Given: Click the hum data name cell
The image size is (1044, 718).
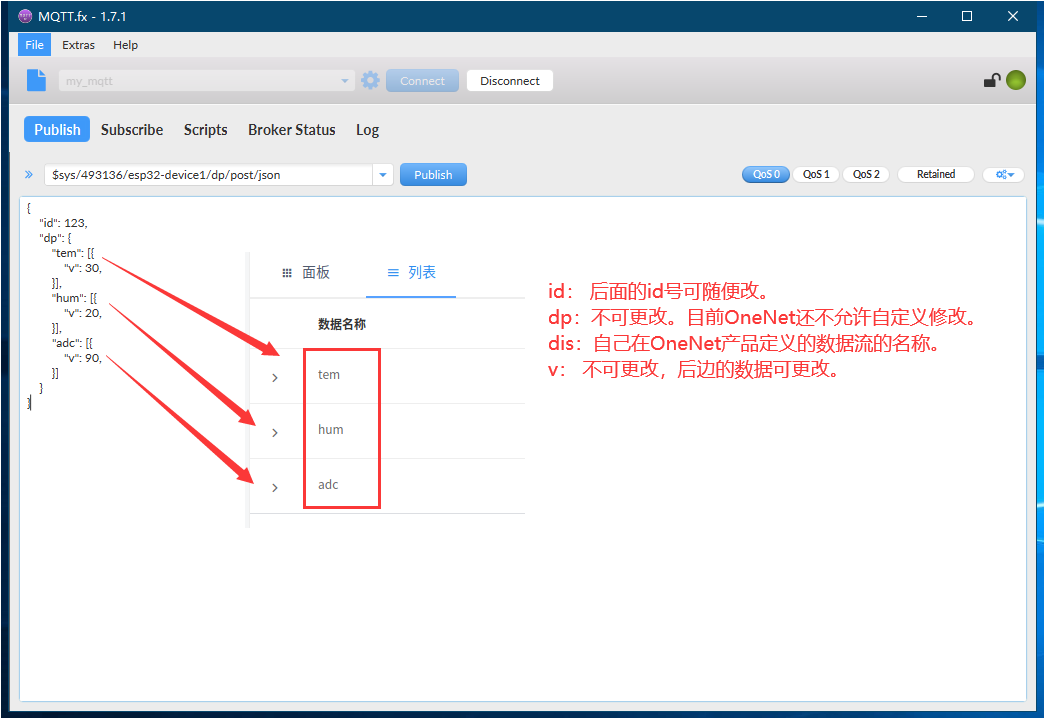Looking at the screenshot, I should tap(330, 430).
